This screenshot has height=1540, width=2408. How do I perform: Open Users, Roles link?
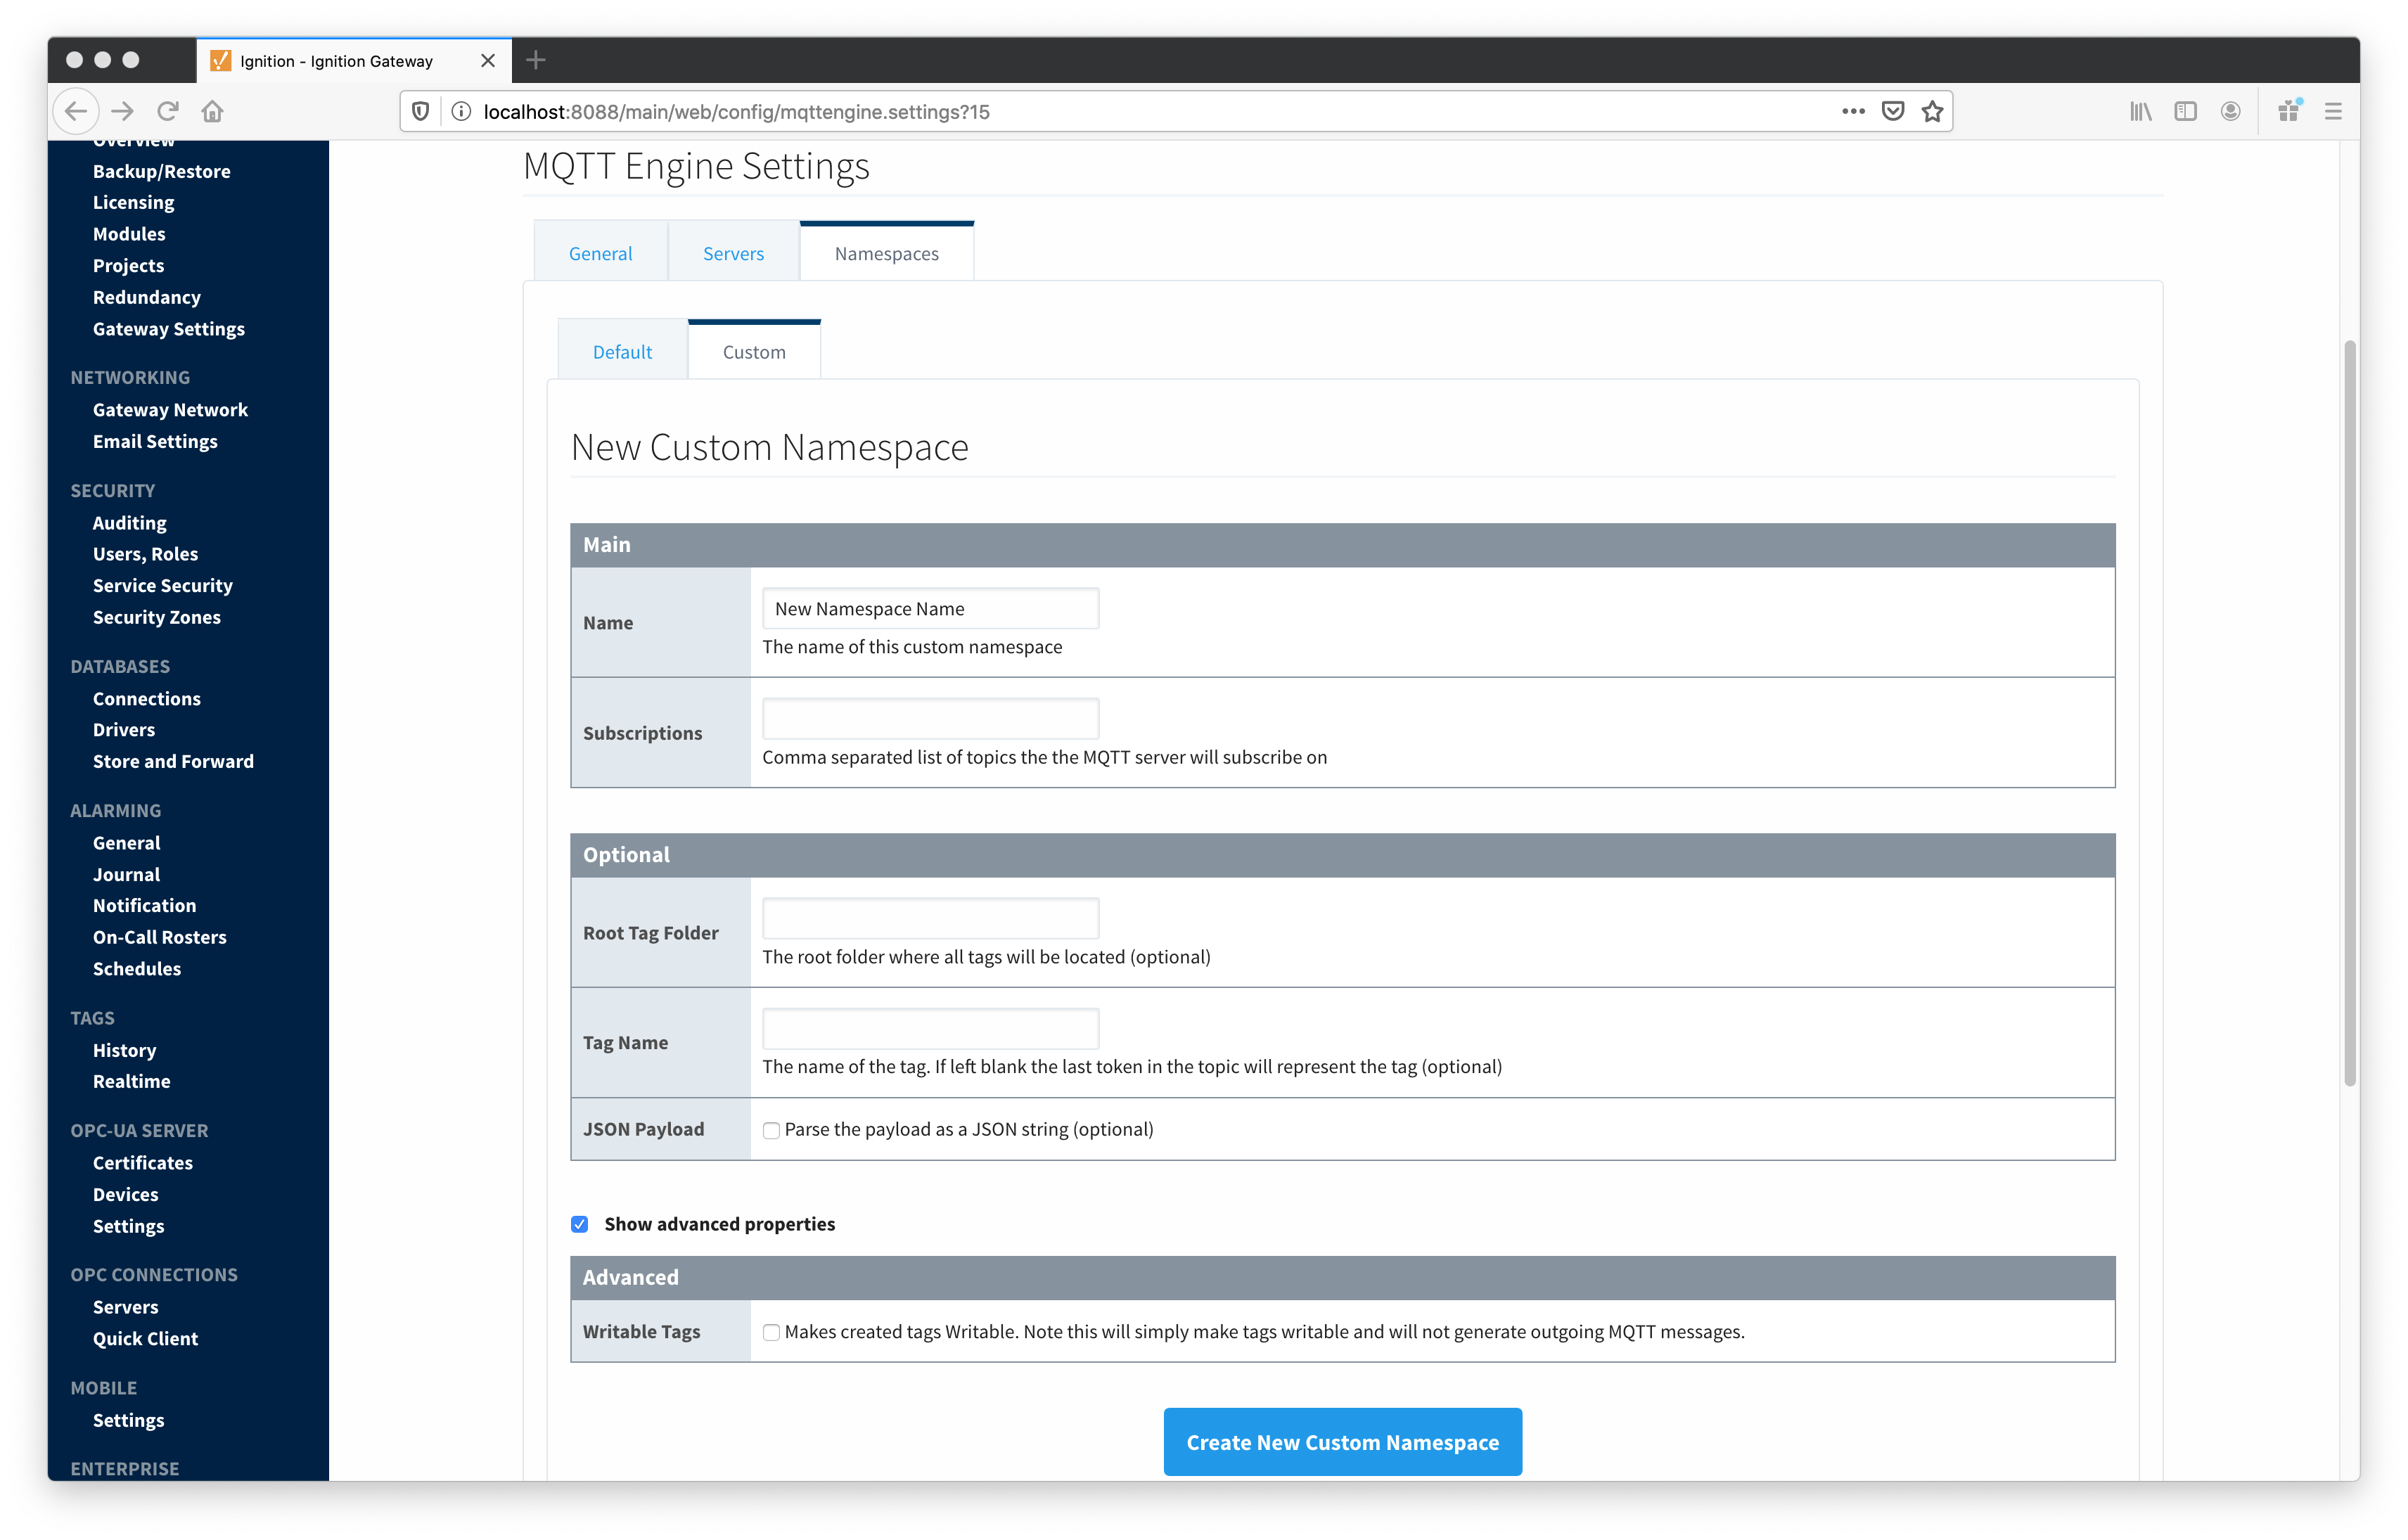pos(145,554)
